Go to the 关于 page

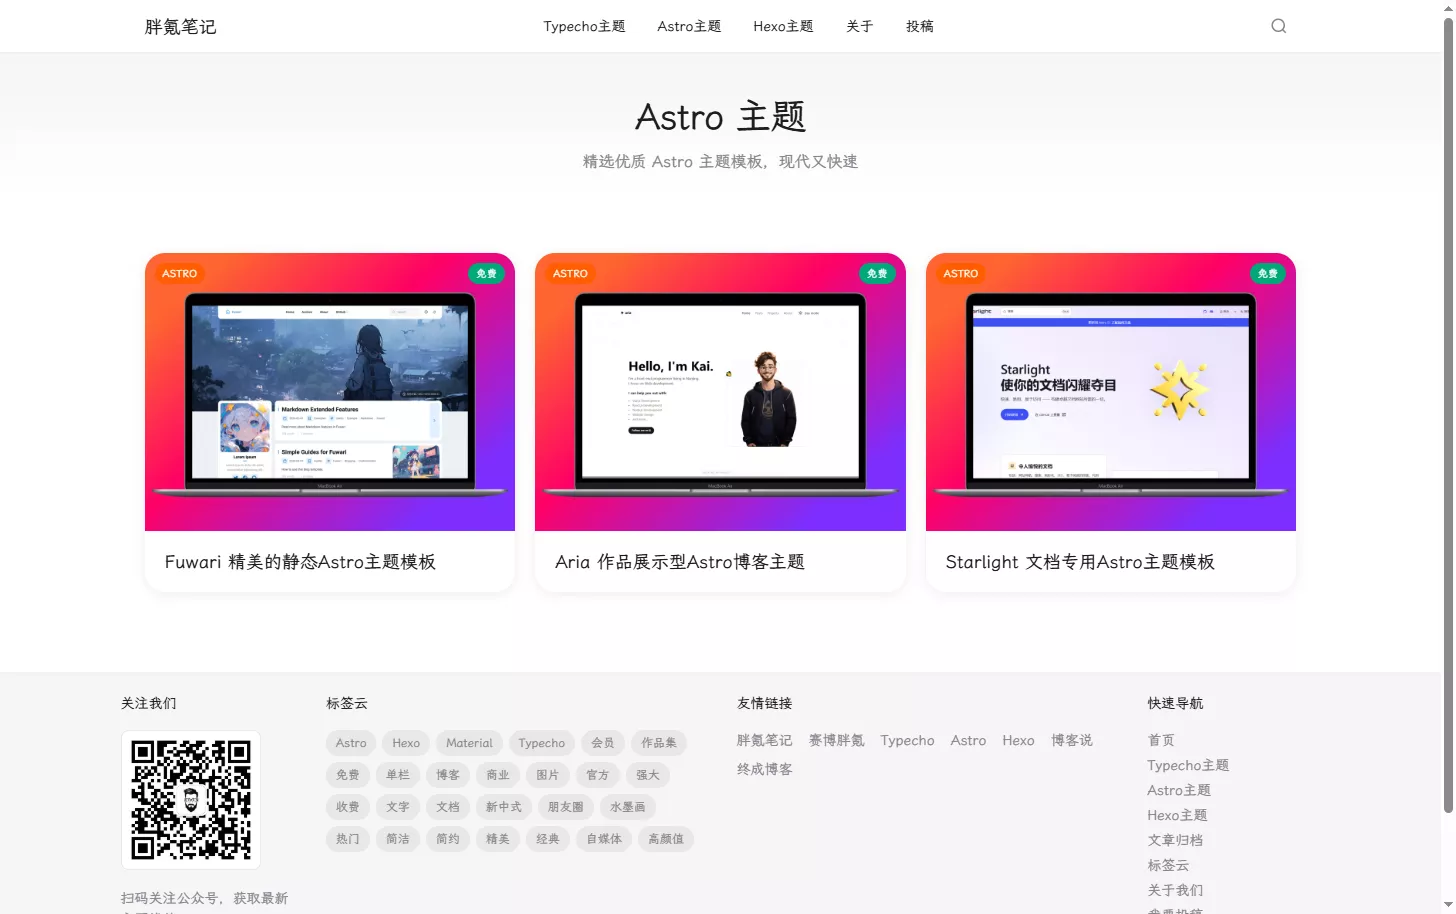[859, 26]
